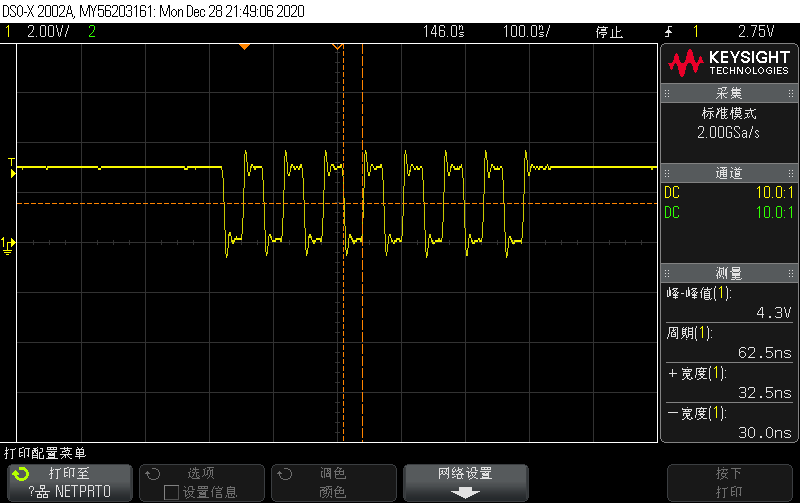This screenshot has height=503, width=800.
Task: Click the 打印至 NETPRT0 softkey
Action: 70,483
